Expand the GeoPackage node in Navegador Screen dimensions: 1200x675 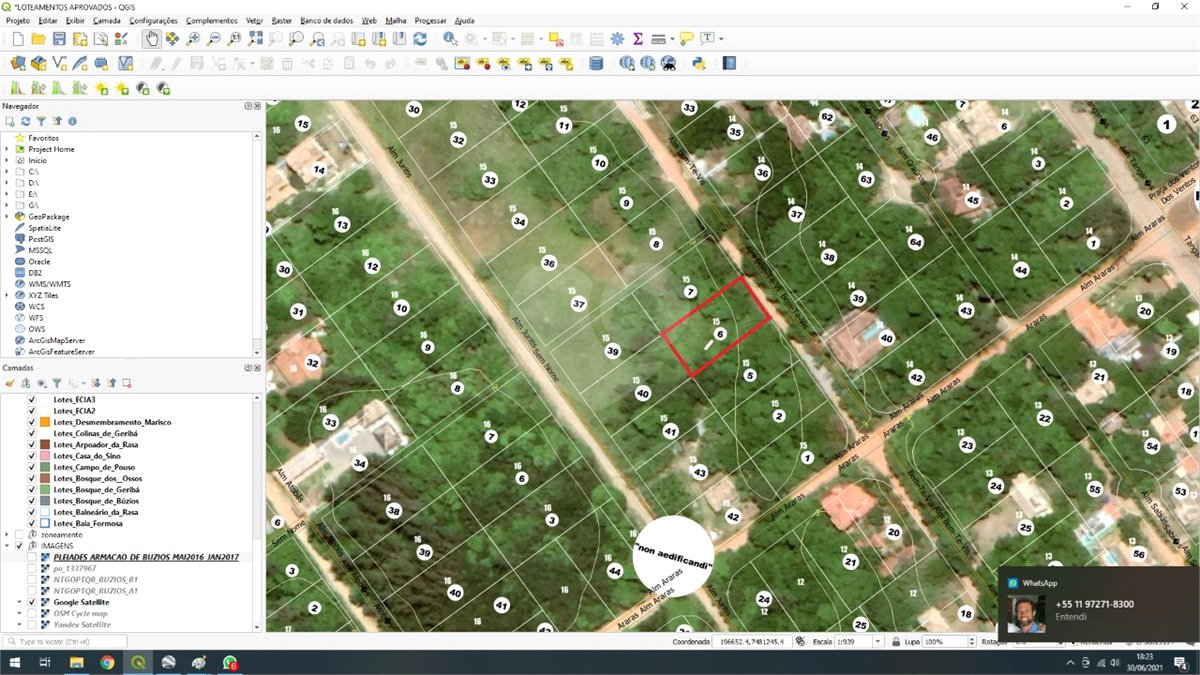tap(7, 217)
